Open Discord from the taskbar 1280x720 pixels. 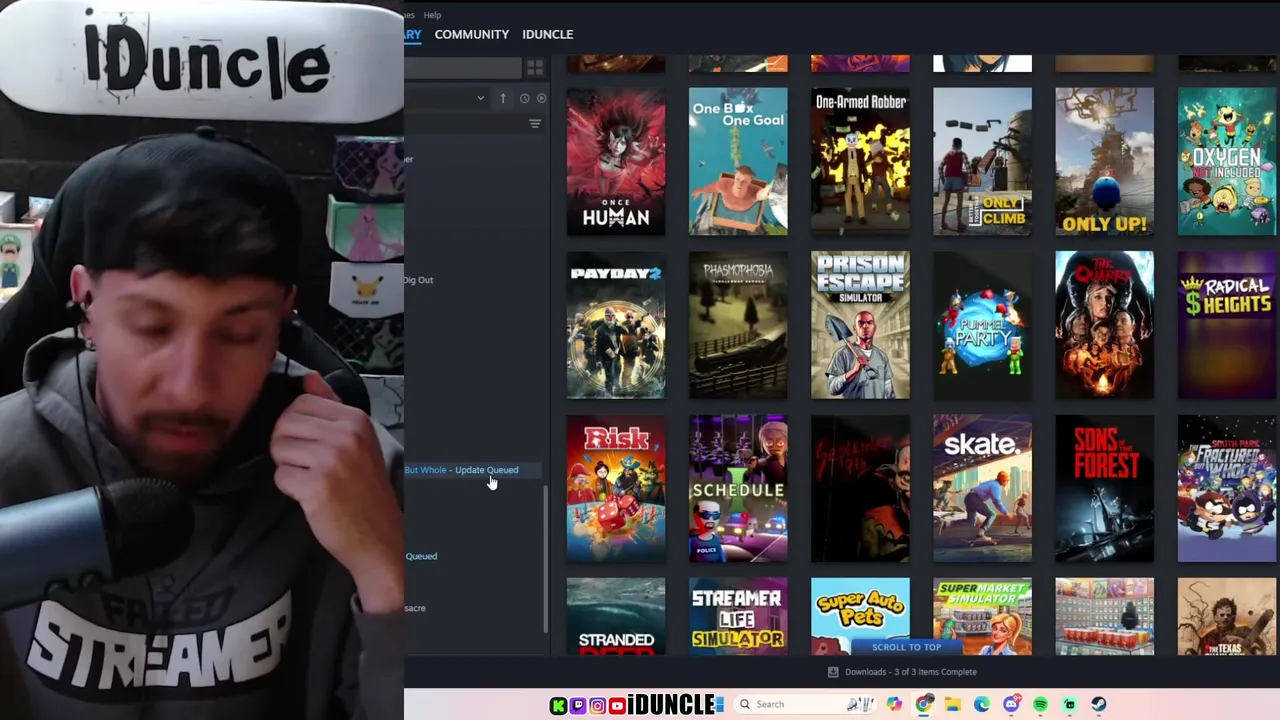pos(1011,704)
